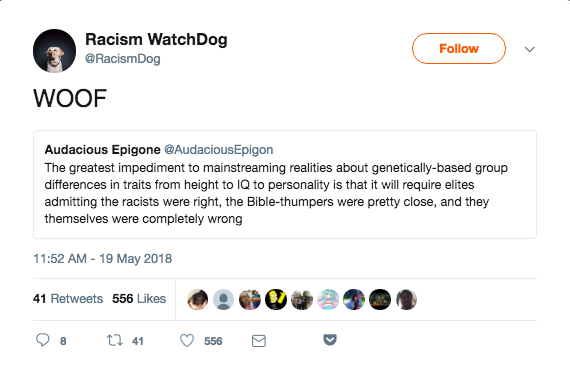Open the quoted tweet text body
This screenshot has width=570, height=371.
tap(276, 193)
